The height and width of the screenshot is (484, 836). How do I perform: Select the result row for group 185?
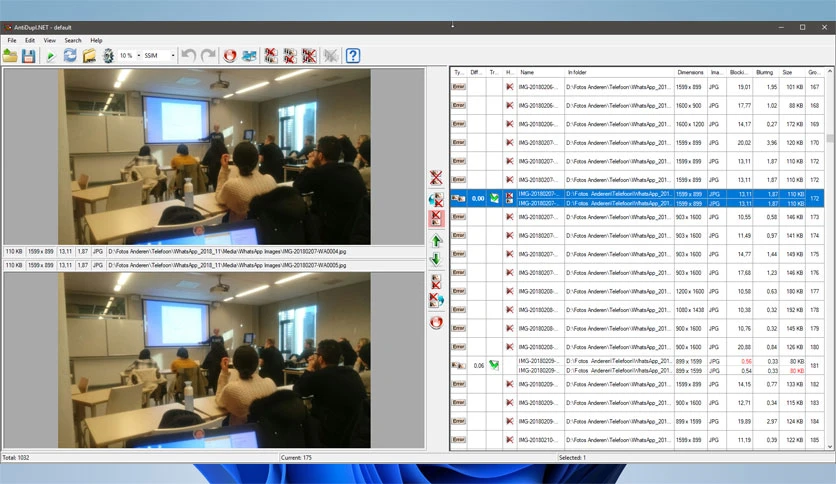(637, 440)
